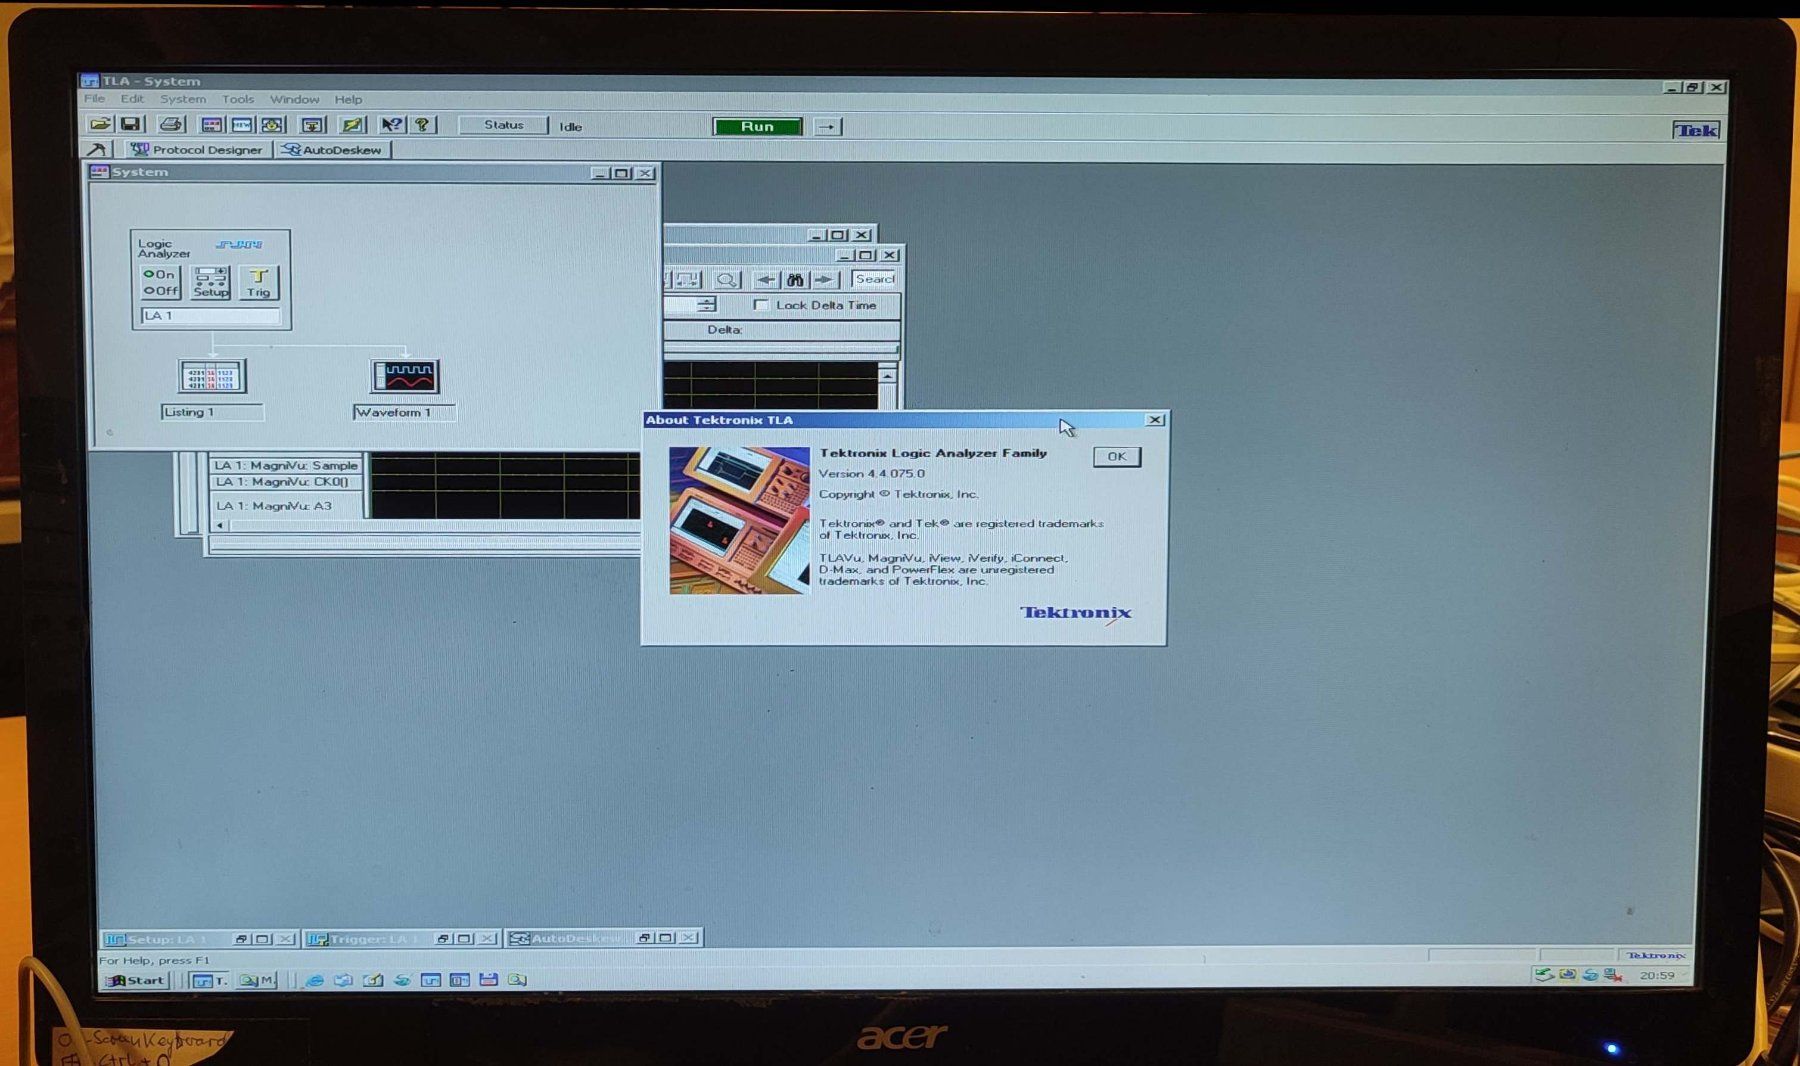Click the search backward arrow in Waveform window

[766, 280]
